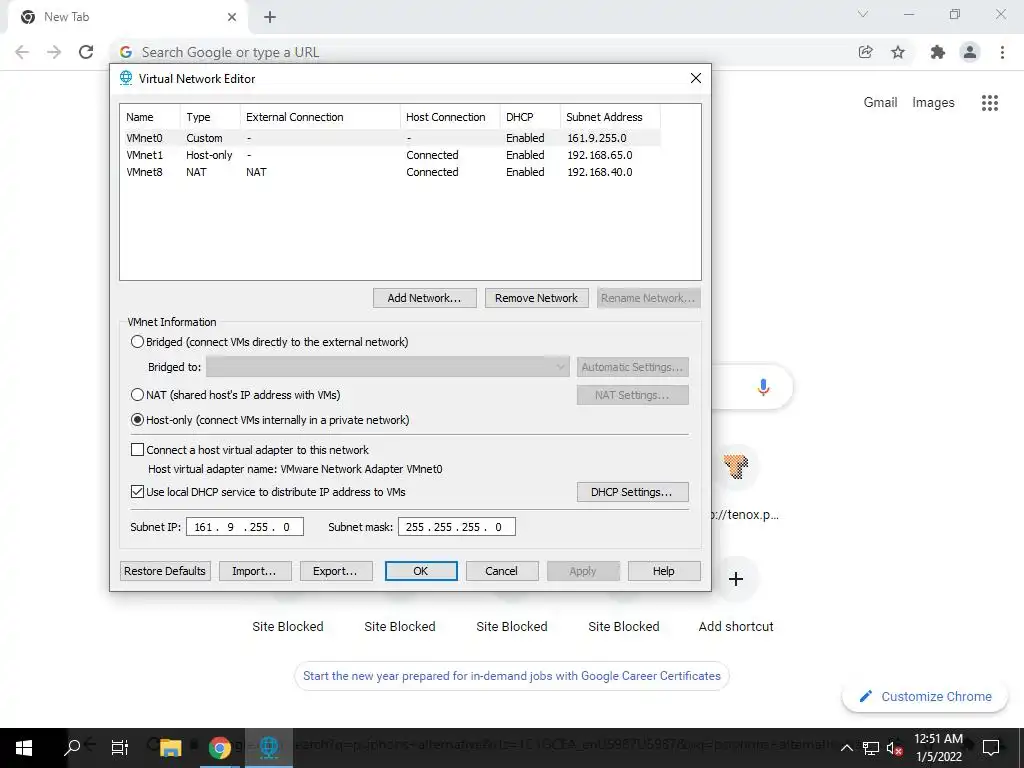Click Cancel in the dialog

coord(502,571)
